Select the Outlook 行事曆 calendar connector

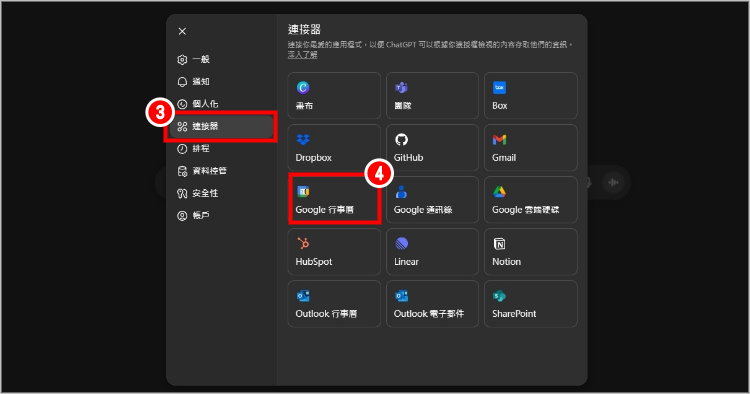[334, 304]
